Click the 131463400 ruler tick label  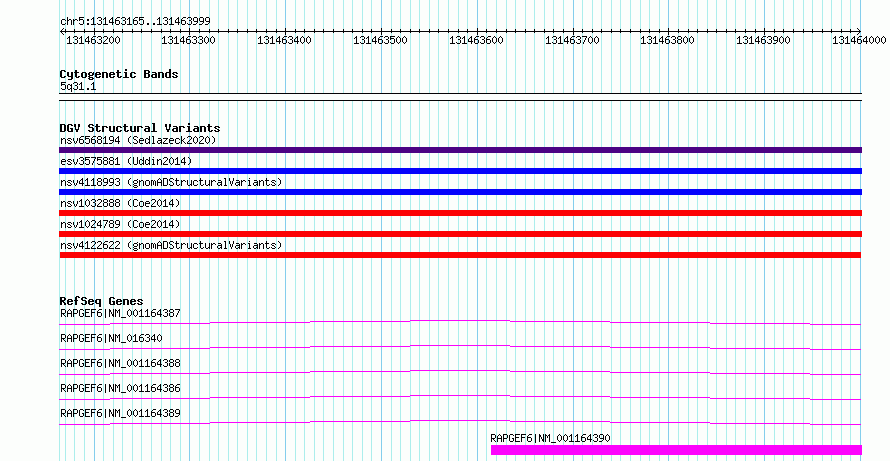point(284,41)
